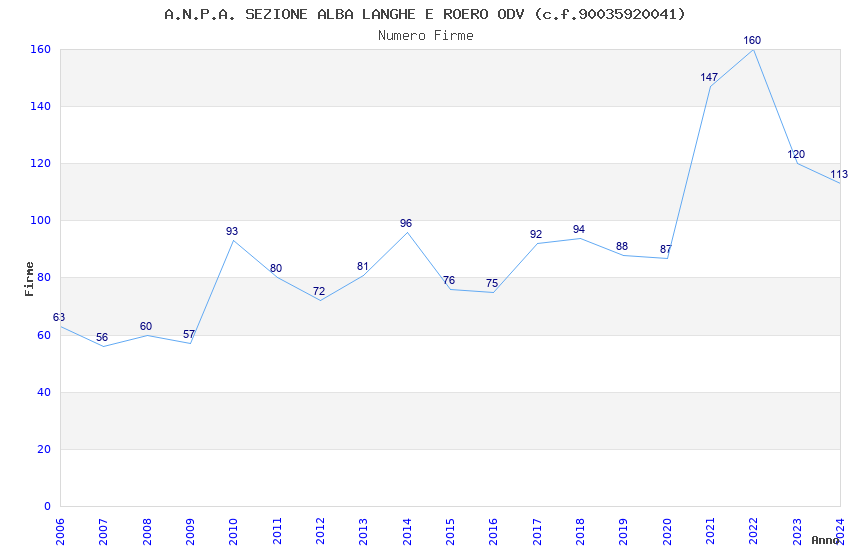The height and width of the screenshot is (550, 850).
Task: Select the data label 88 for 2019
Action: [622, 246]
